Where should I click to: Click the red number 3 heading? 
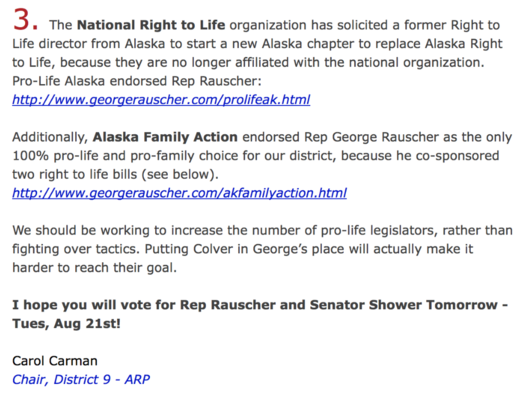coord(25,20)
